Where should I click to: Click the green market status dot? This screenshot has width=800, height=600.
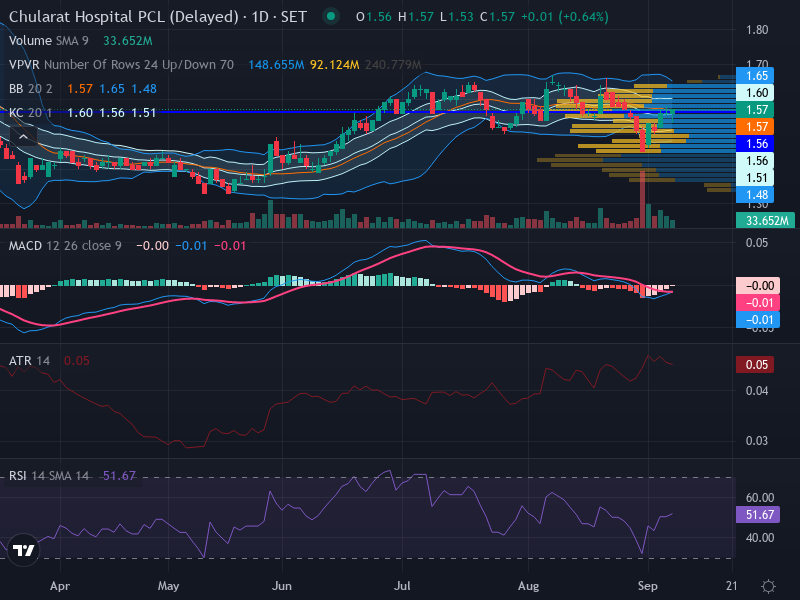click(x=331, y=16)
